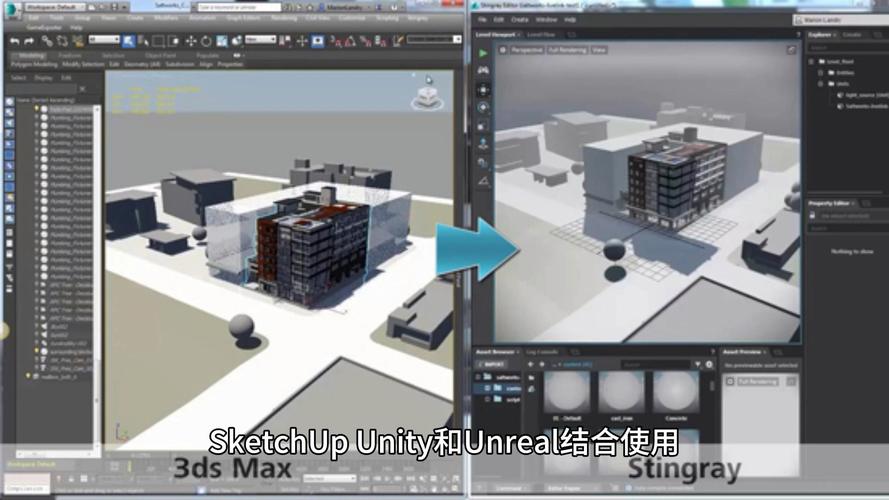Clear the Scene Explorer search filter
This screenshot has width=889, height=500.
click(x=82, y=89)
